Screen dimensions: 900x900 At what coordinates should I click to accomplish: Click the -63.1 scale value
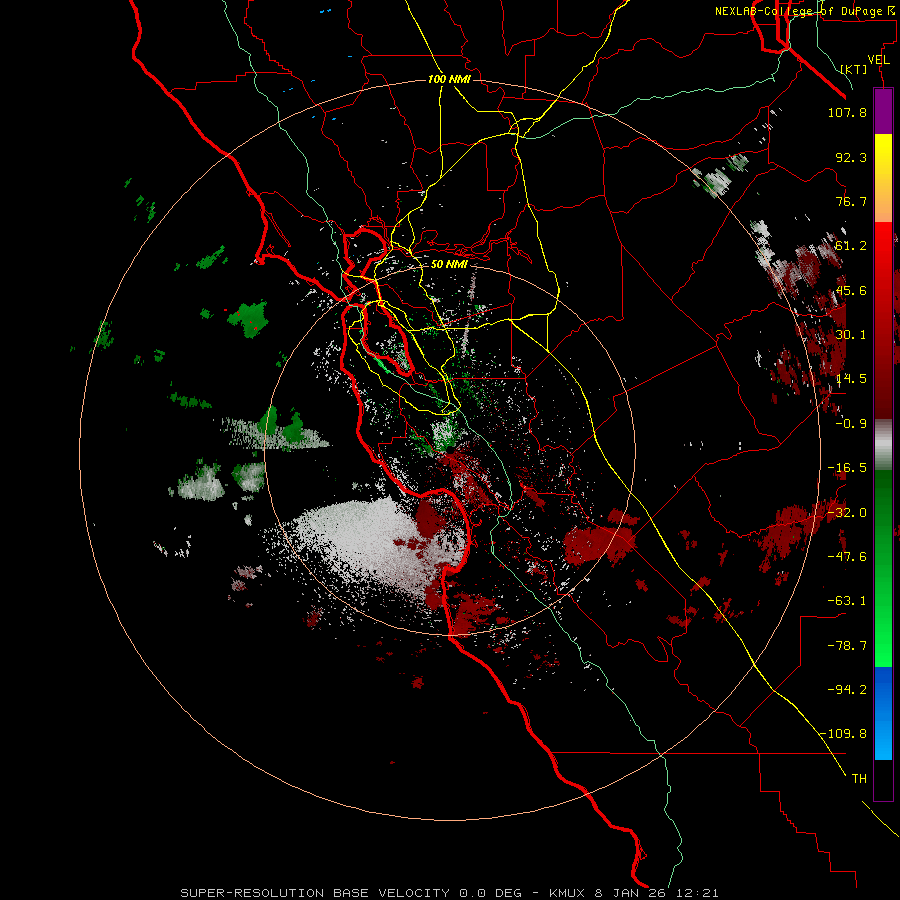(847, 601)
